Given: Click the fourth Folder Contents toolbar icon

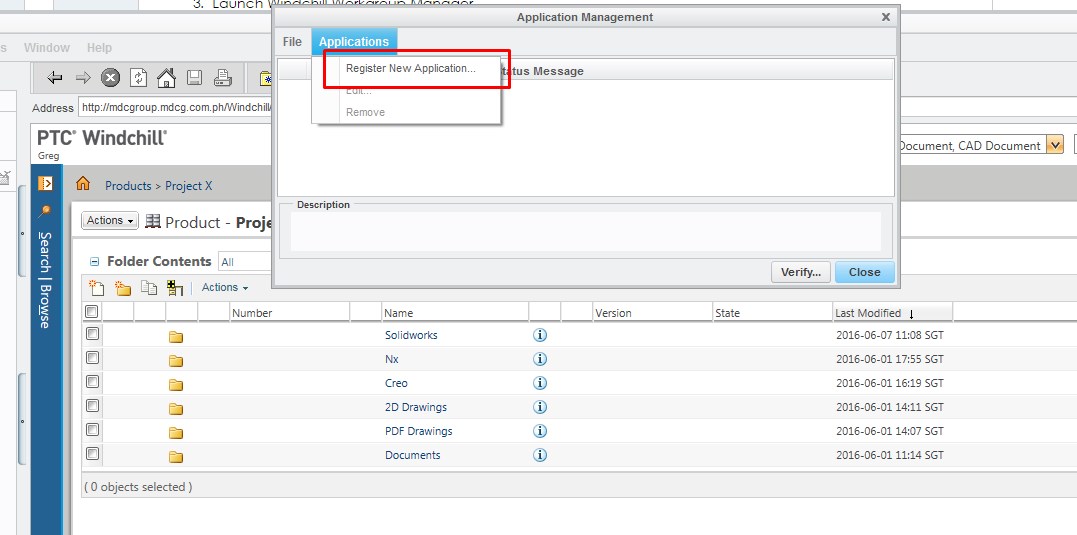Looking at the screenshot, I should pyautogui.click(x=175, y=288).
